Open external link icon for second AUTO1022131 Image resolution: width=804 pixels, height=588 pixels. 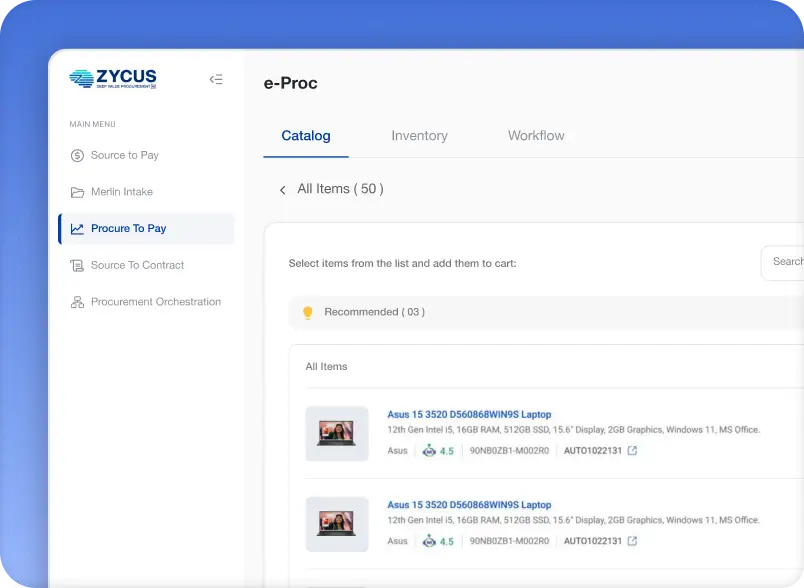(x=632, y=541)
